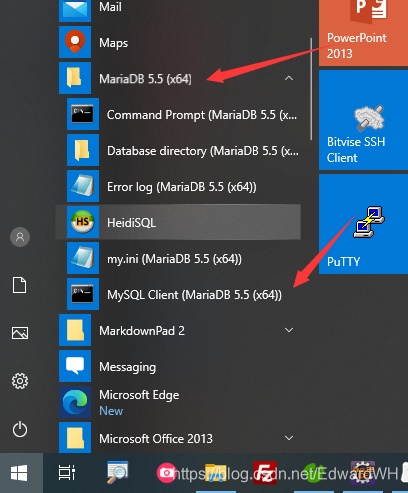The image size is (408, 493).
Task: Click the Microsoft Office 2013 label
Action: pyautogui.click(x=156, y=439)
